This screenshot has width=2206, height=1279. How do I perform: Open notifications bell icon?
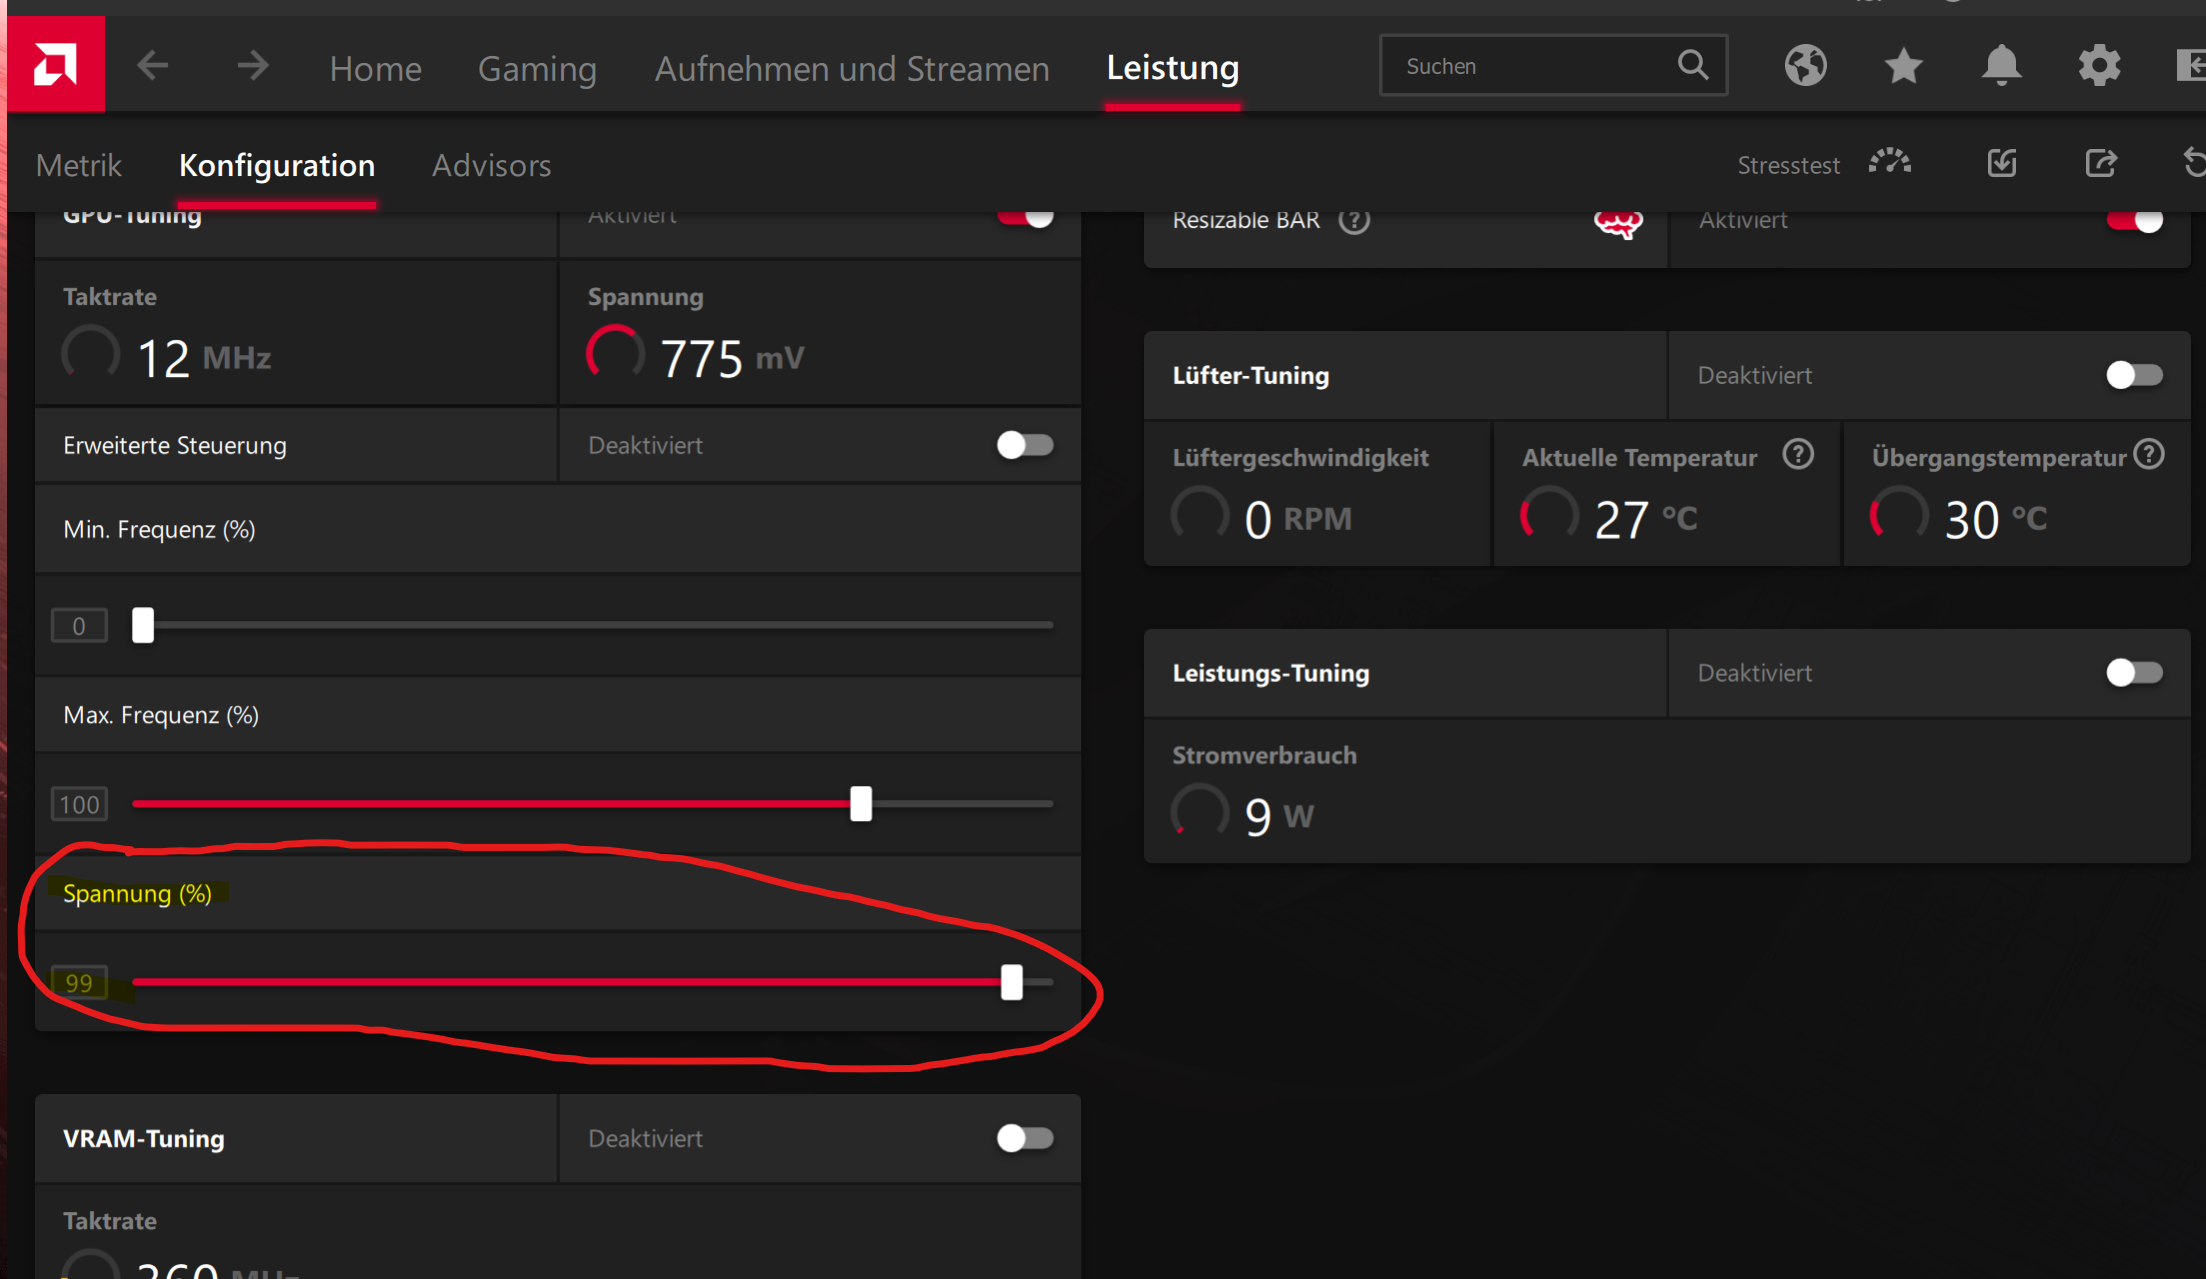[2001, 66]
